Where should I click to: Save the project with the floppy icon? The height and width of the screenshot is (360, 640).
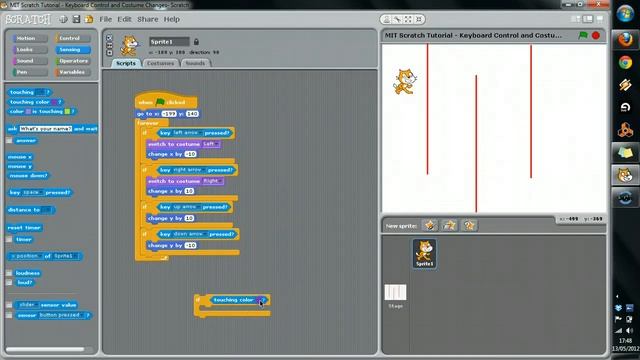pyautogui.click(x=76, y=19)
